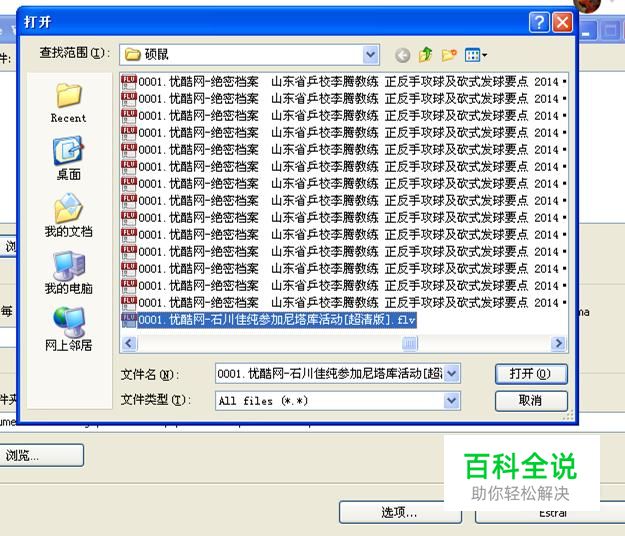Open the view menu icon
The height and width of the screenshot is (536, 625).
476,55
